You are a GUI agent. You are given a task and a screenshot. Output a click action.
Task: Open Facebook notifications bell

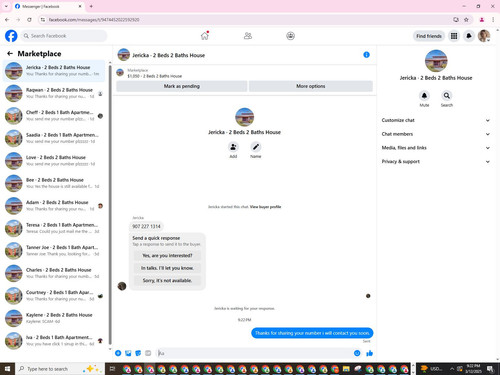click(469, 36)
